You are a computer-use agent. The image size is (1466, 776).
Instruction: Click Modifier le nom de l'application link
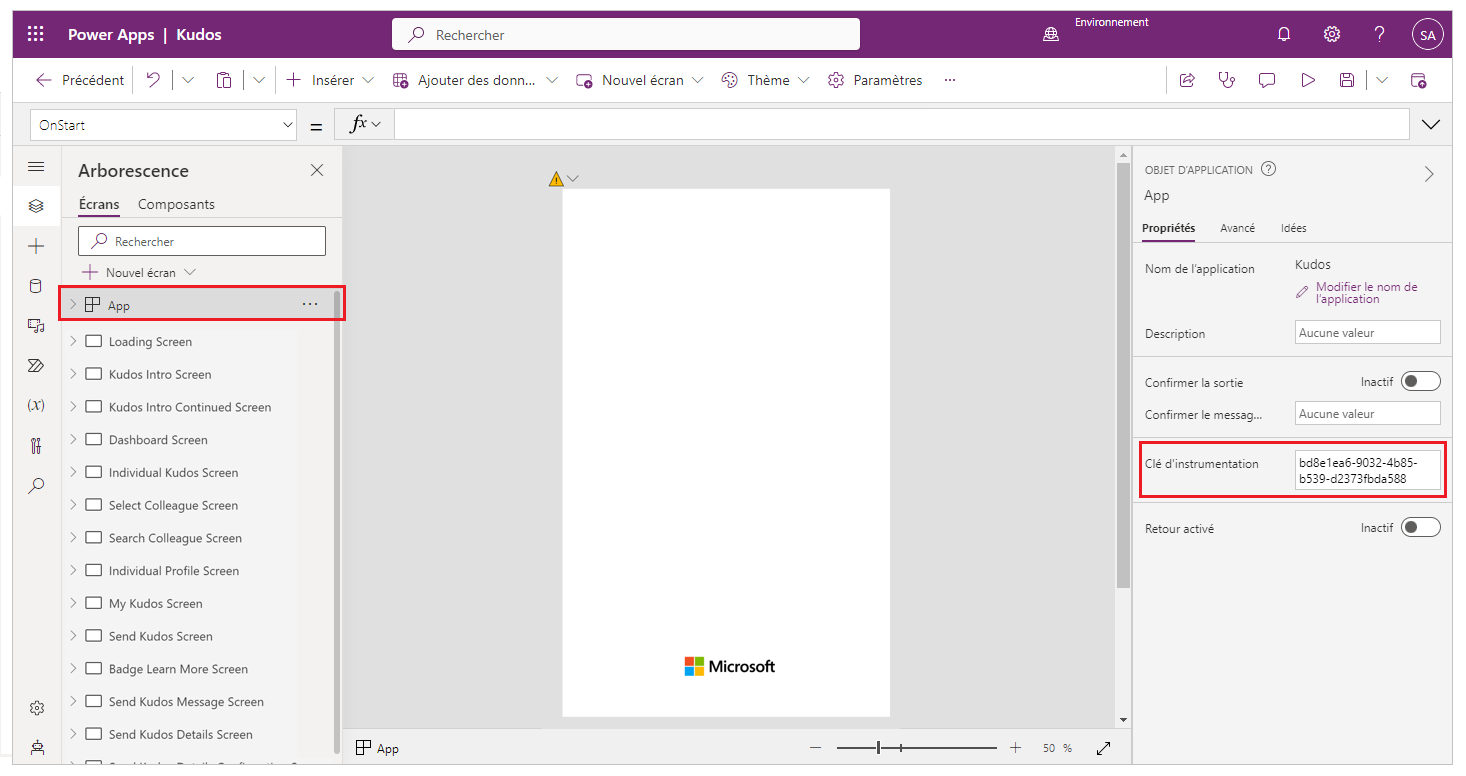click(x=1357, y=293)
